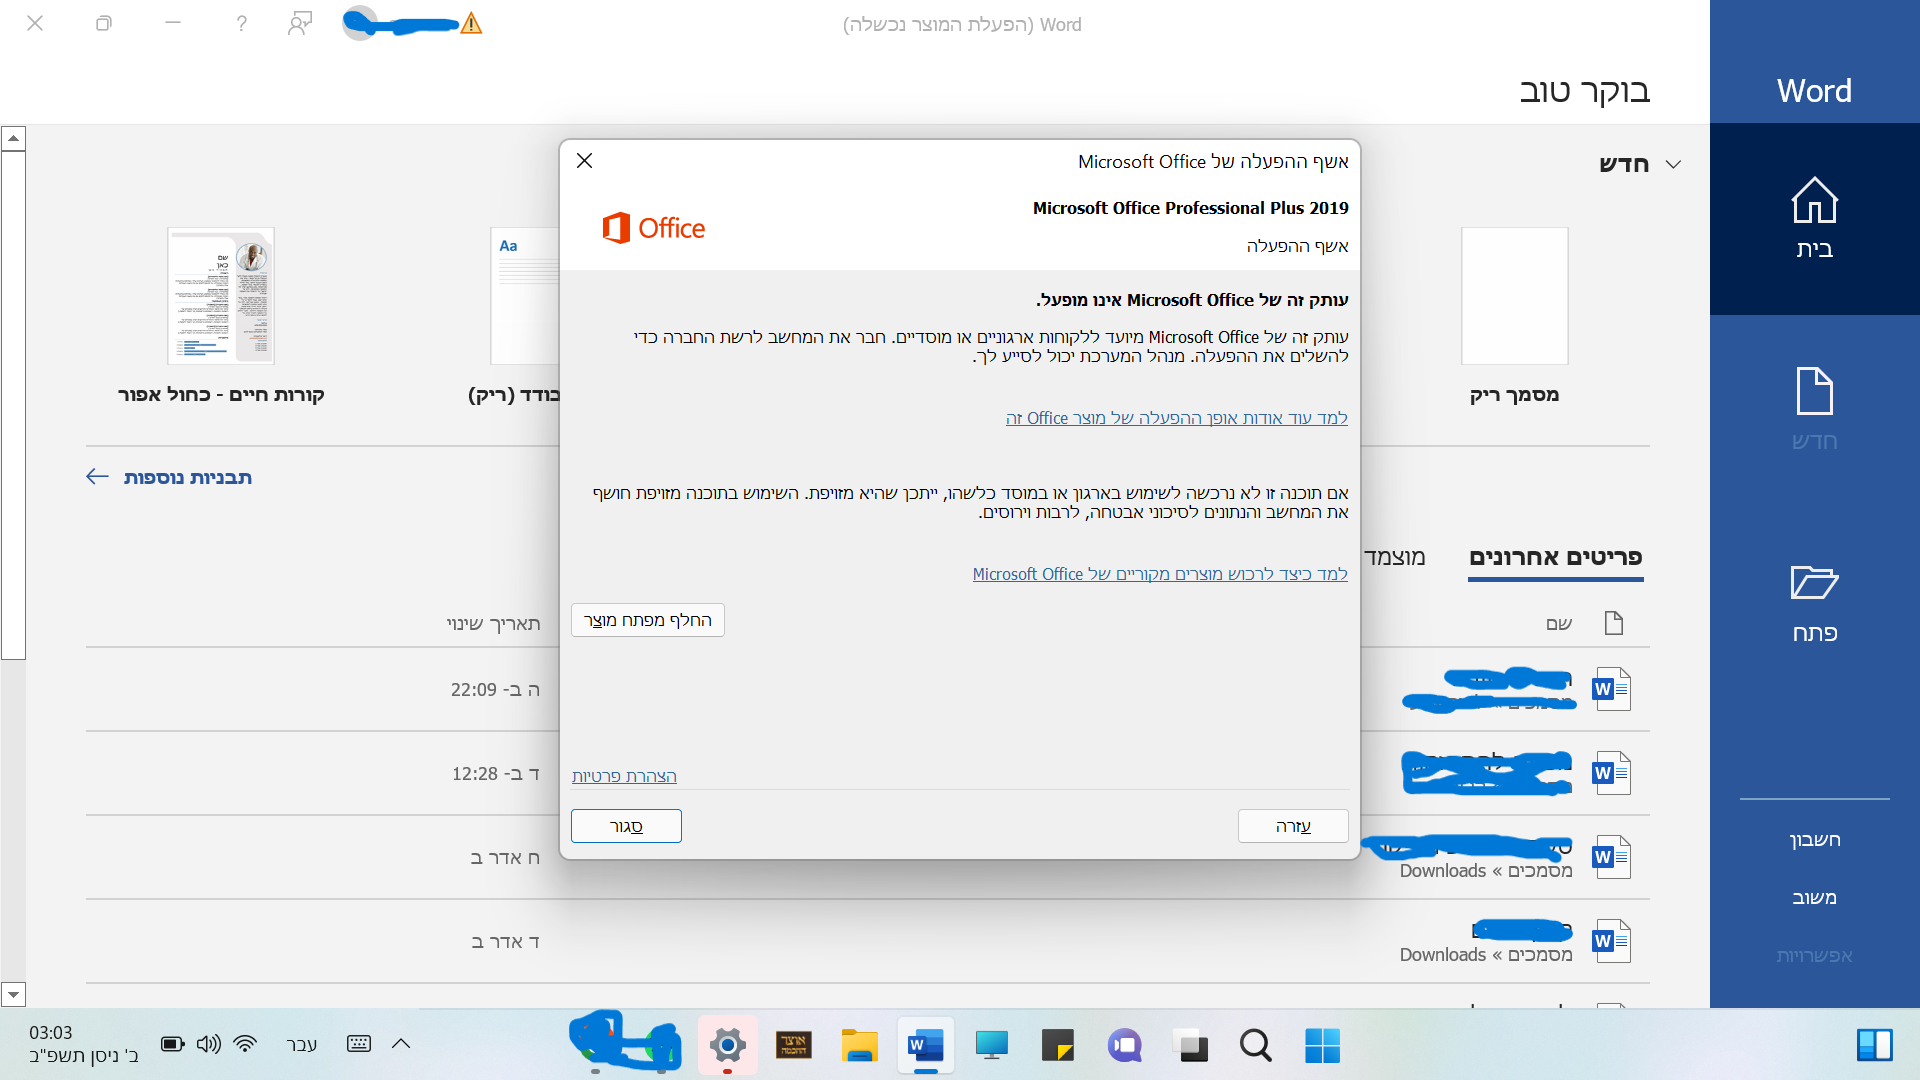Open the Chat icon in taskbar
This screenshot has width=1920, height=1080.
(1124, 1046)
